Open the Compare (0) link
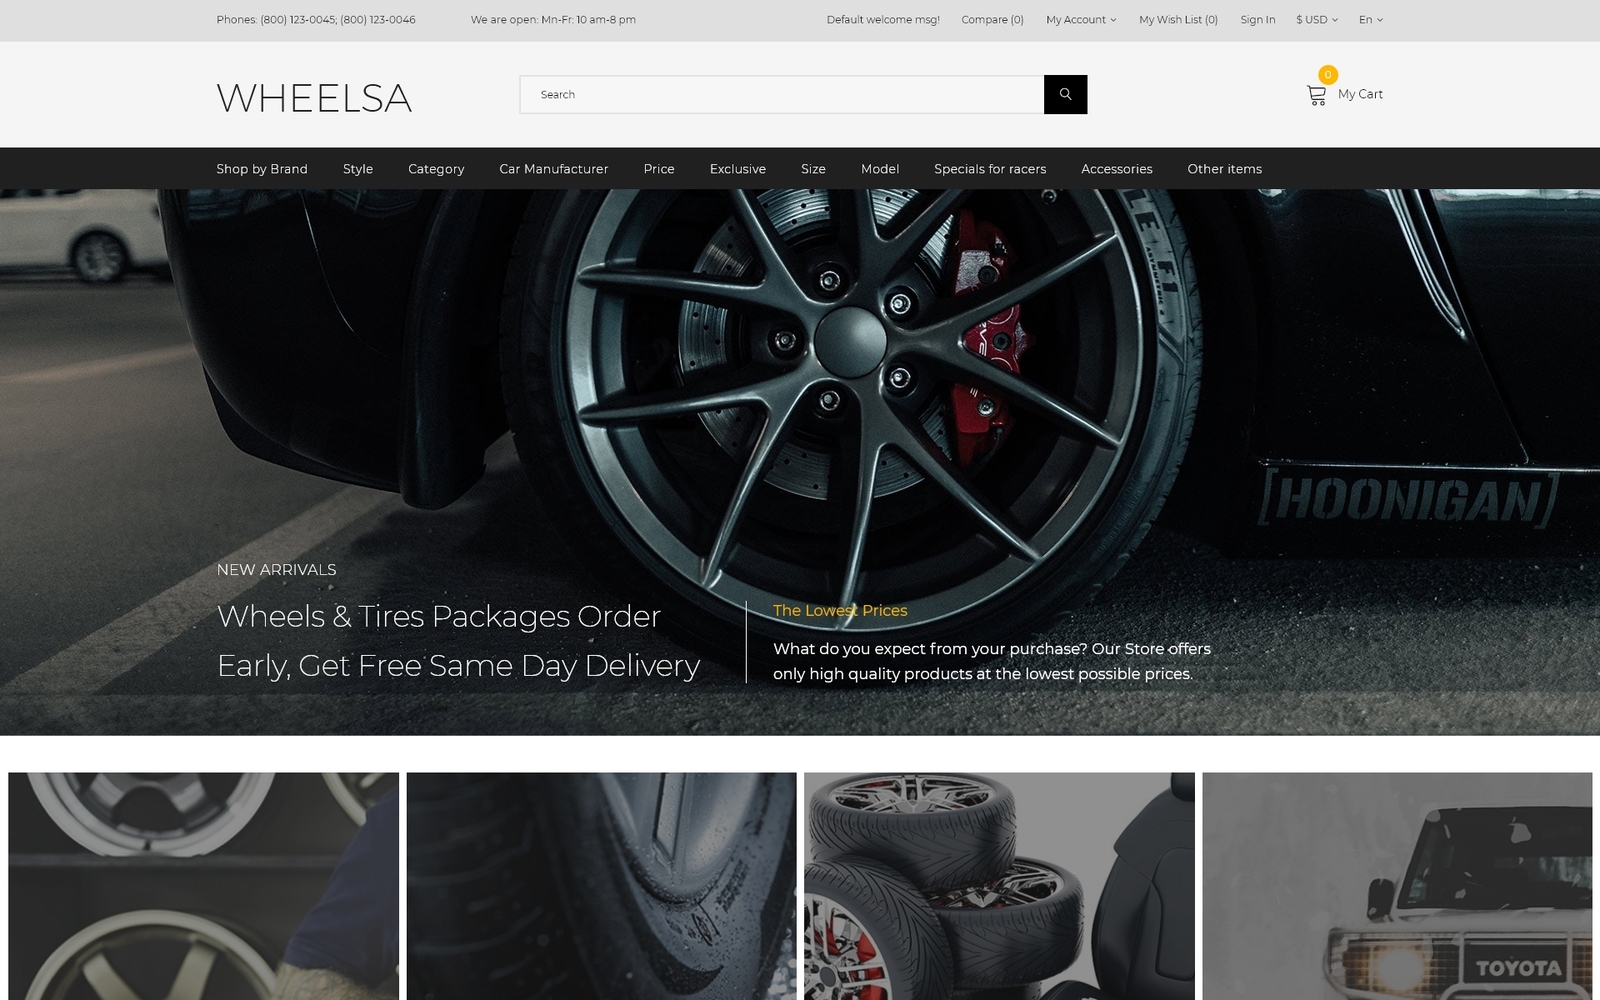Viewport: 1600px width, 1000px height. point(993,20)
